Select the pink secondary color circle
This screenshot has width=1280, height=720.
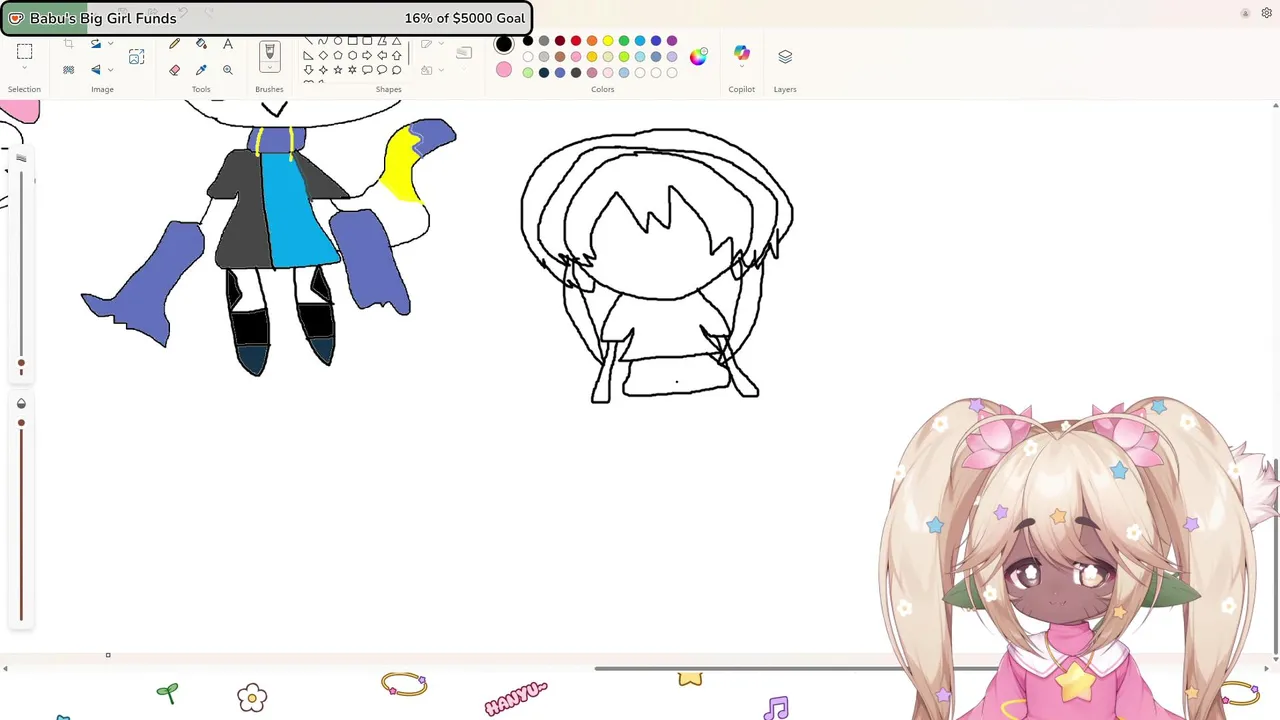(504, 70)
